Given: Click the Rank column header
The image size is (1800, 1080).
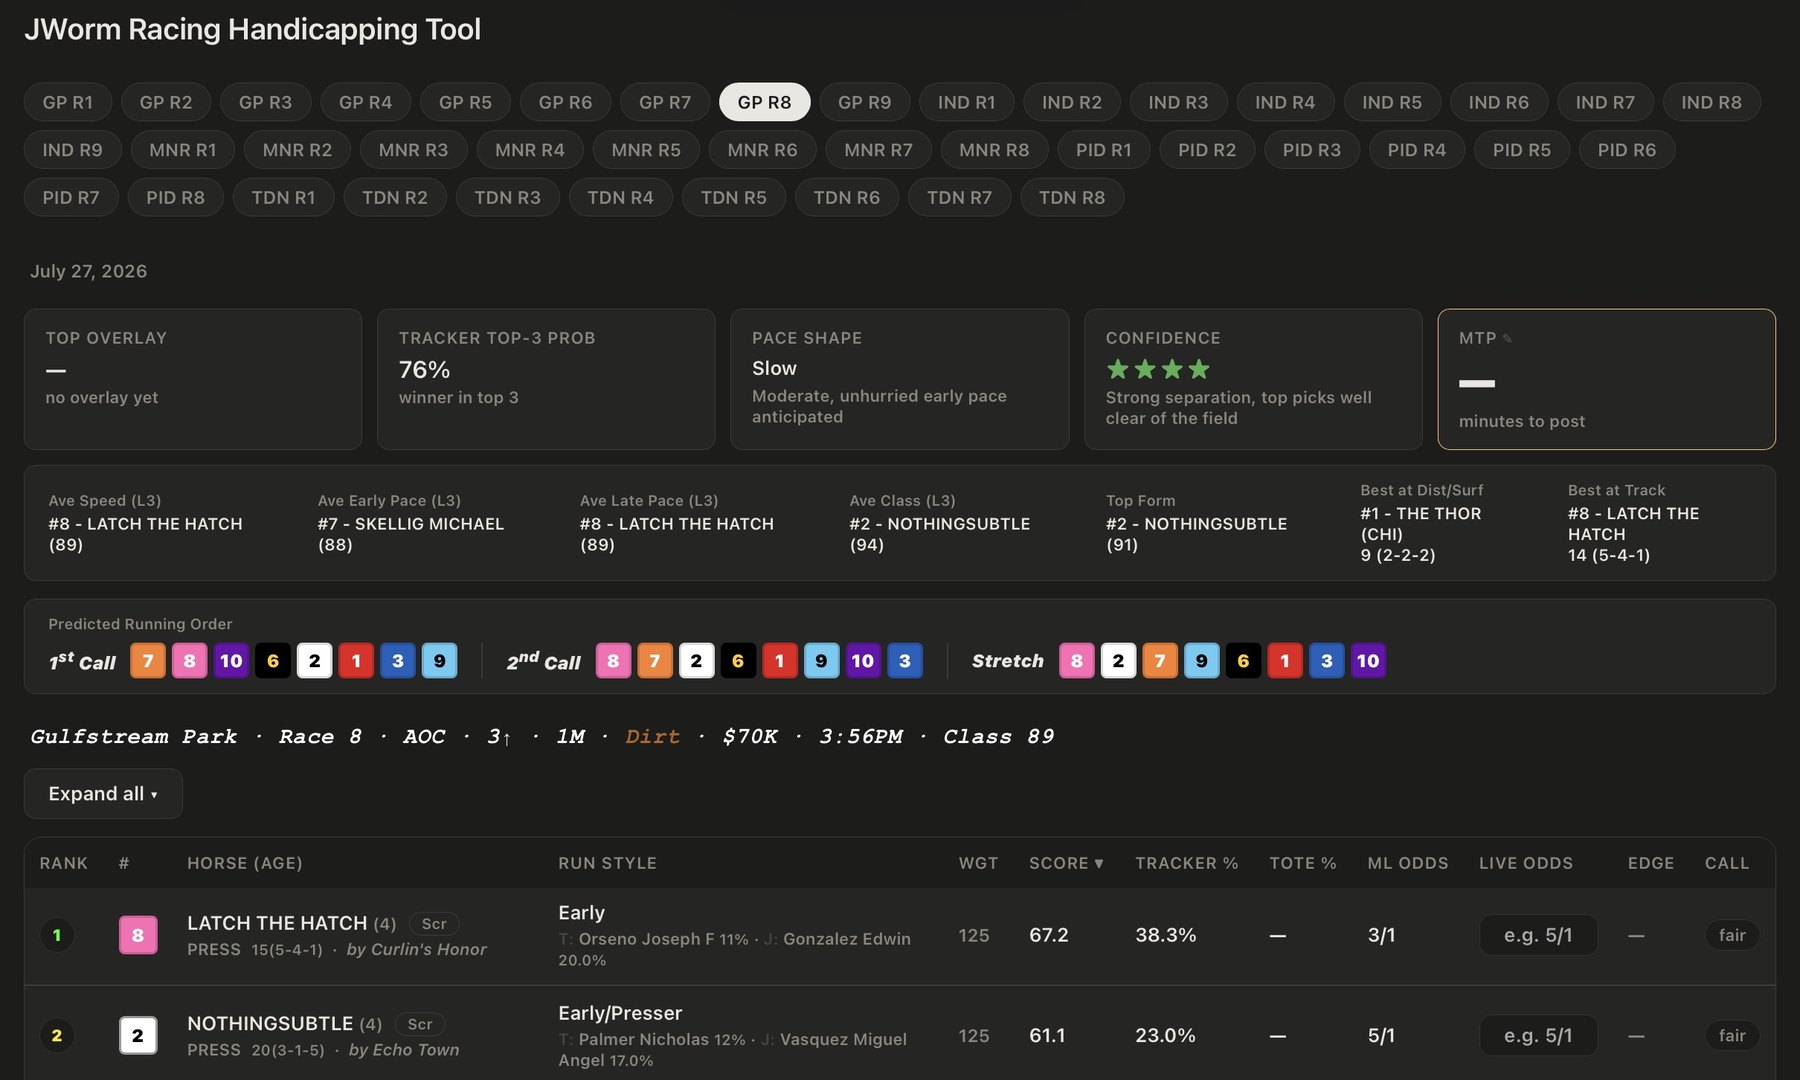Looking at the screenshot, I should [64, 863].
